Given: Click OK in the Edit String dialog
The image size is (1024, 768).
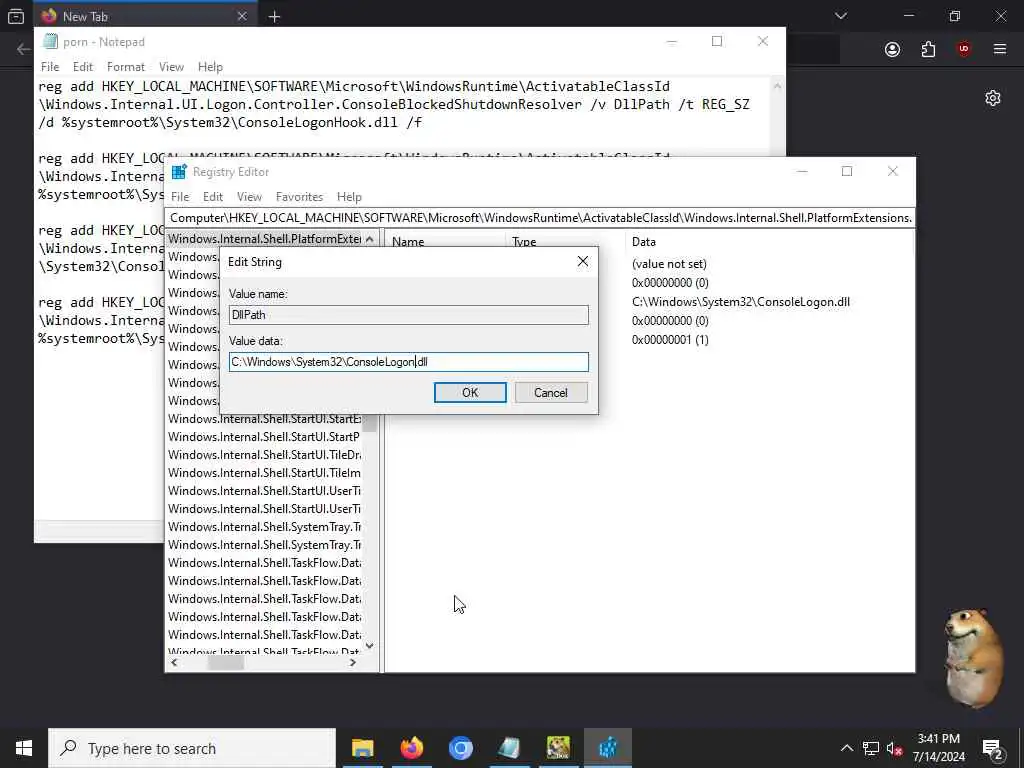Looking at the screenshot, I should click(x=470, y=392).
